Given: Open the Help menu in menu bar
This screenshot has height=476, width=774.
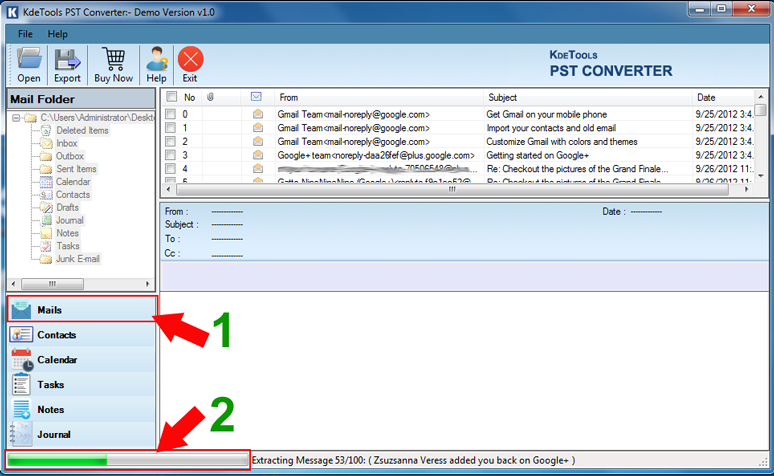Looking at the screenshot, I should pos(58,34).
